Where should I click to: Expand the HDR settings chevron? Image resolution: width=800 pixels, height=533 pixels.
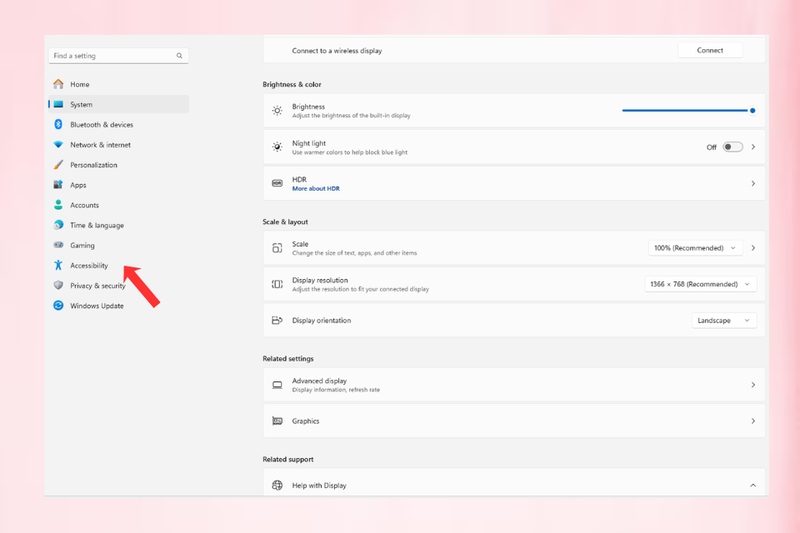[x=753, y=183]
